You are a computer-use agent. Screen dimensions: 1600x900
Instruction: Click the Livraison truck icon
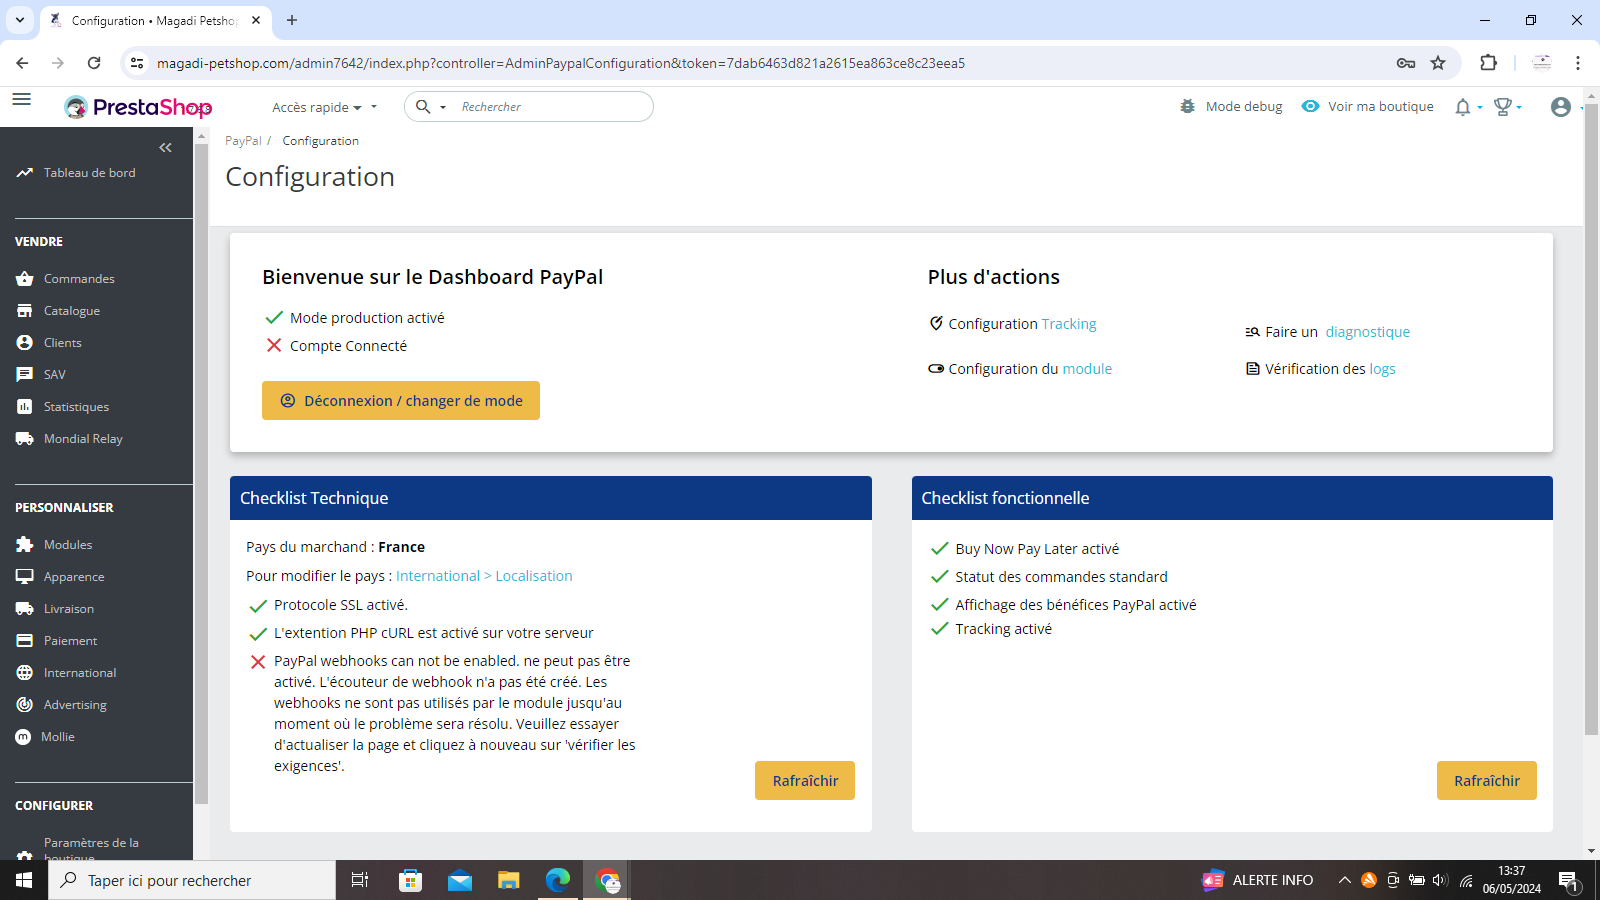pyautogui.click(x=25, y=609)
